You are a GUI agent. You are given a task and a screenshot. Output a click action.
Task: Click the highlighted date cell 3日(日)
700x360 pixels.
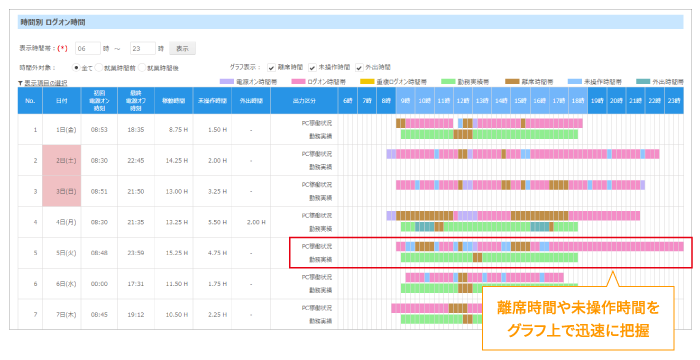[62, 191]
